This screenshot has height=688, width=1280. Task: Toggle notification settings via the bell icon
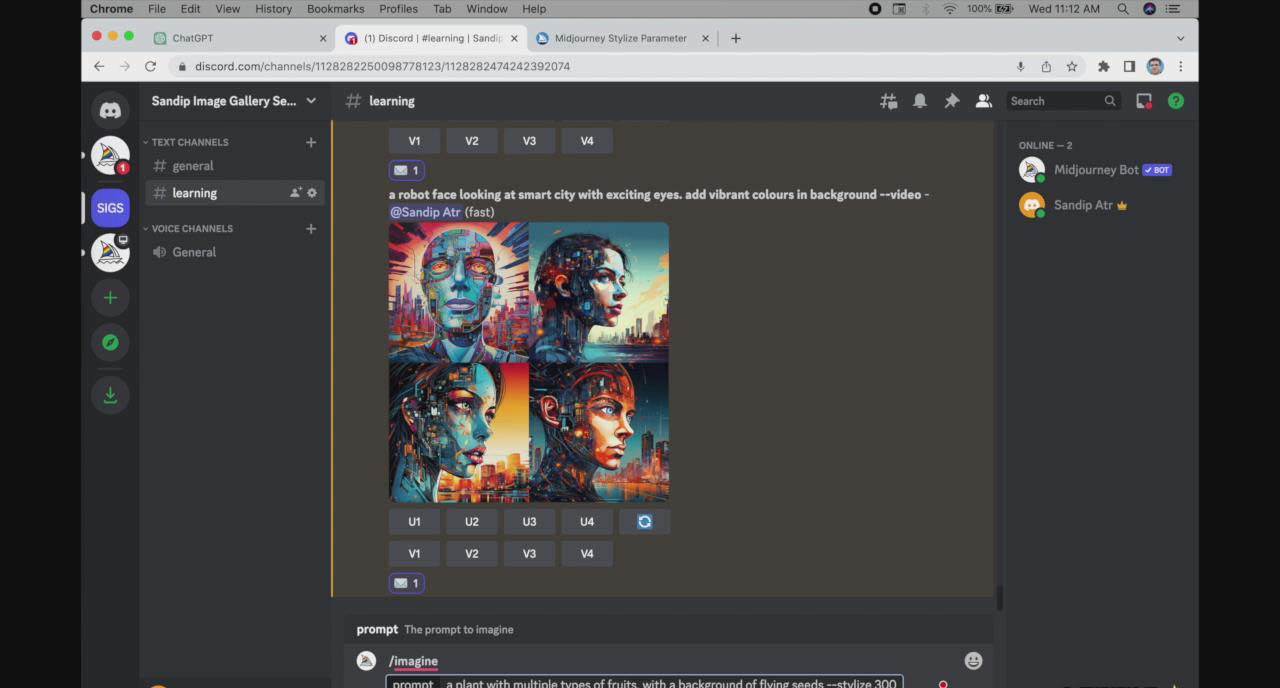click(919, 100)
